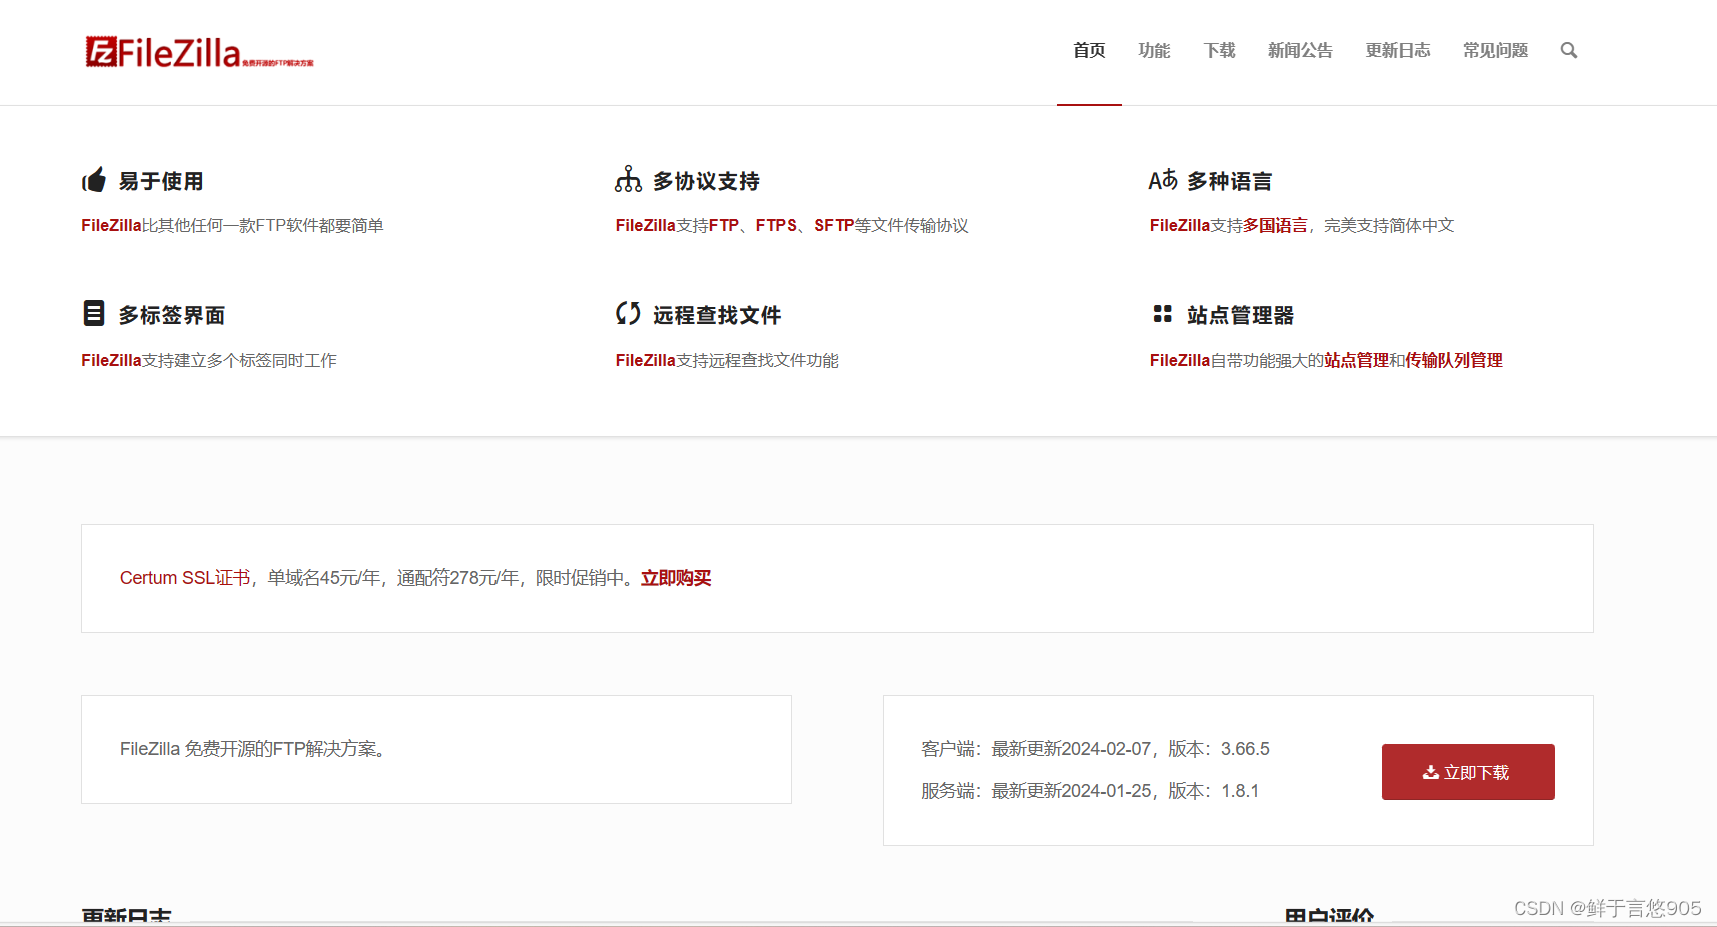The image size is (1717, 927).
Task: Click the red 立即下载 button
Action: (x=1468, y=772)
